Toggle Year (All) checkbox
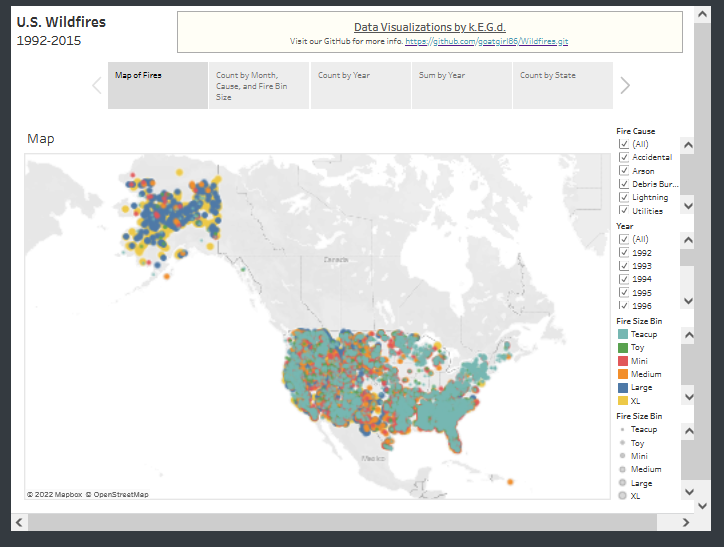This screenshot has height=547, width=724. point(624,239)
